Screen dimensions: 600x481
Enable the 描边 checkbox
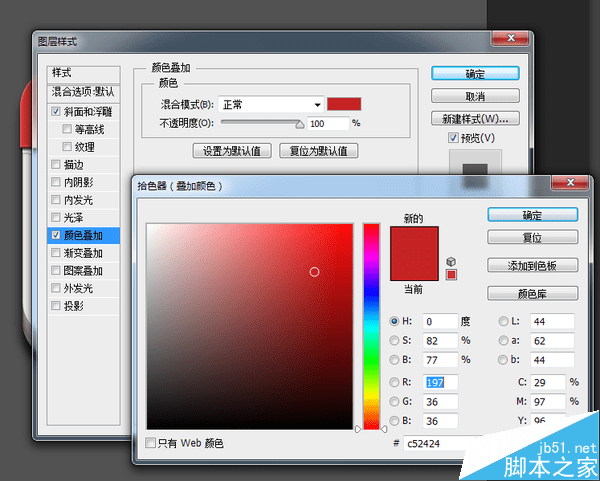56,165
